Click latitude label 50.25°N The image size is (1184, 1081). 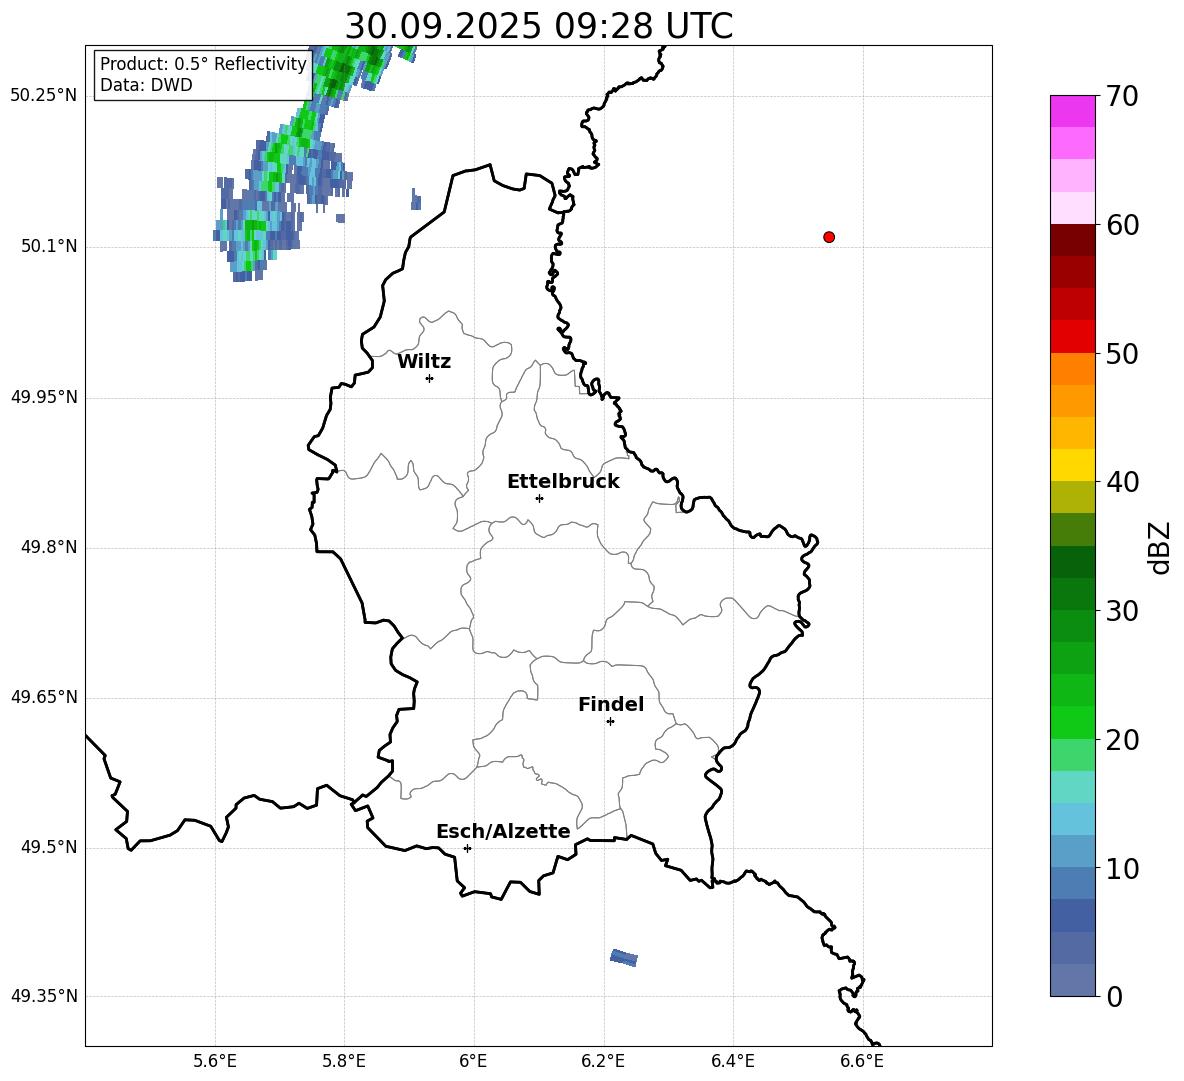(44, 96)
